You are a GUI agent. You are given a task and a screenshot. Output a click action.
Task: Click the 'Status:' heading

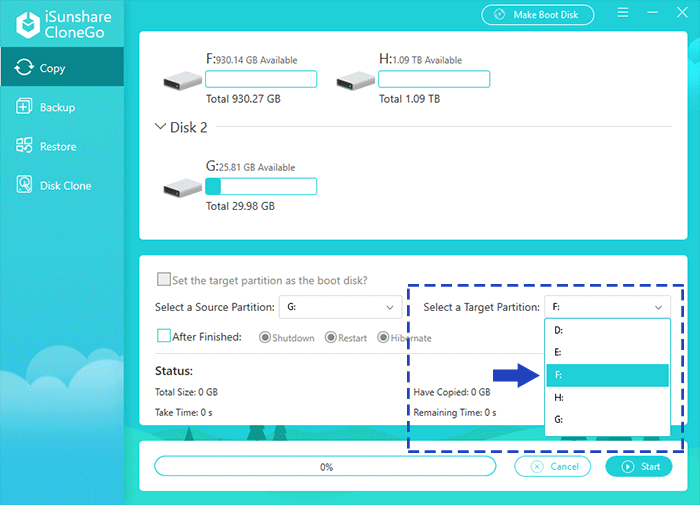(174, 371)
